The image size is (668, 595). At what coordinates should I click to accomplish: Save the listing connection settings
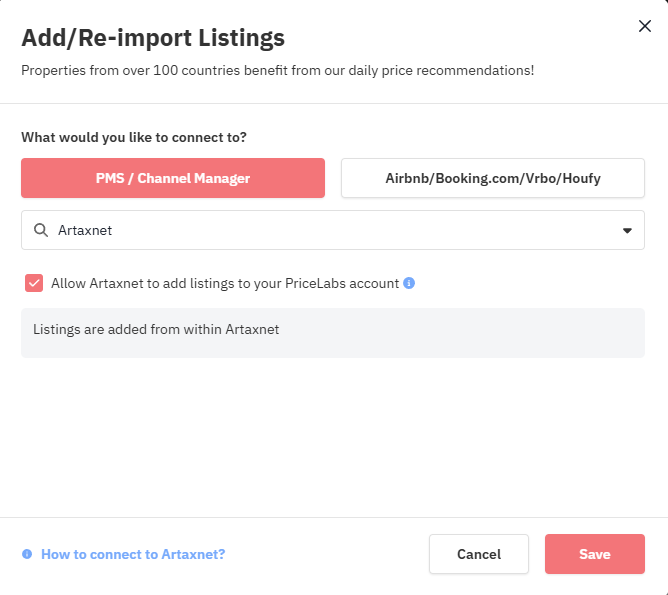[595, 554]
